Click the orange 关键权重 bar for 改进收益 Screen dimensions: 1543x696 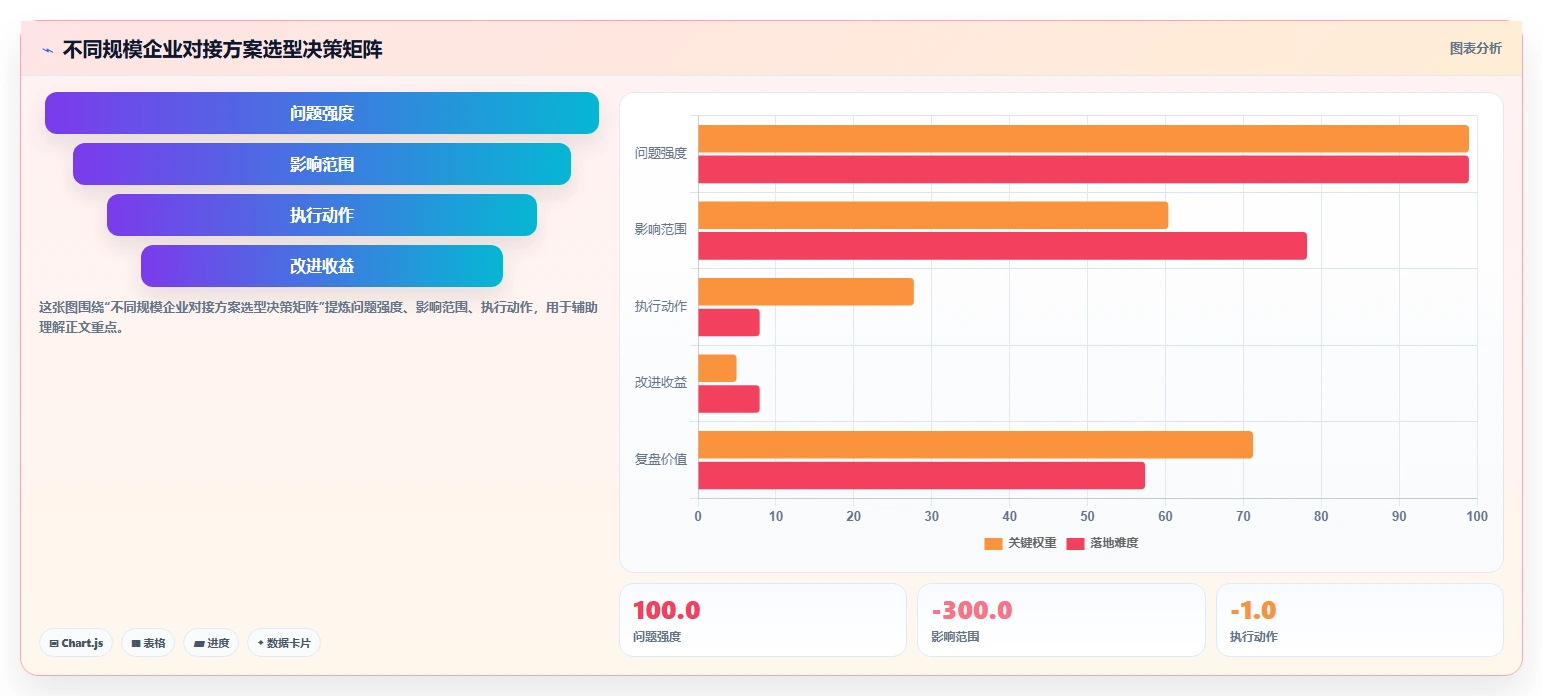(x=717, y=368)
